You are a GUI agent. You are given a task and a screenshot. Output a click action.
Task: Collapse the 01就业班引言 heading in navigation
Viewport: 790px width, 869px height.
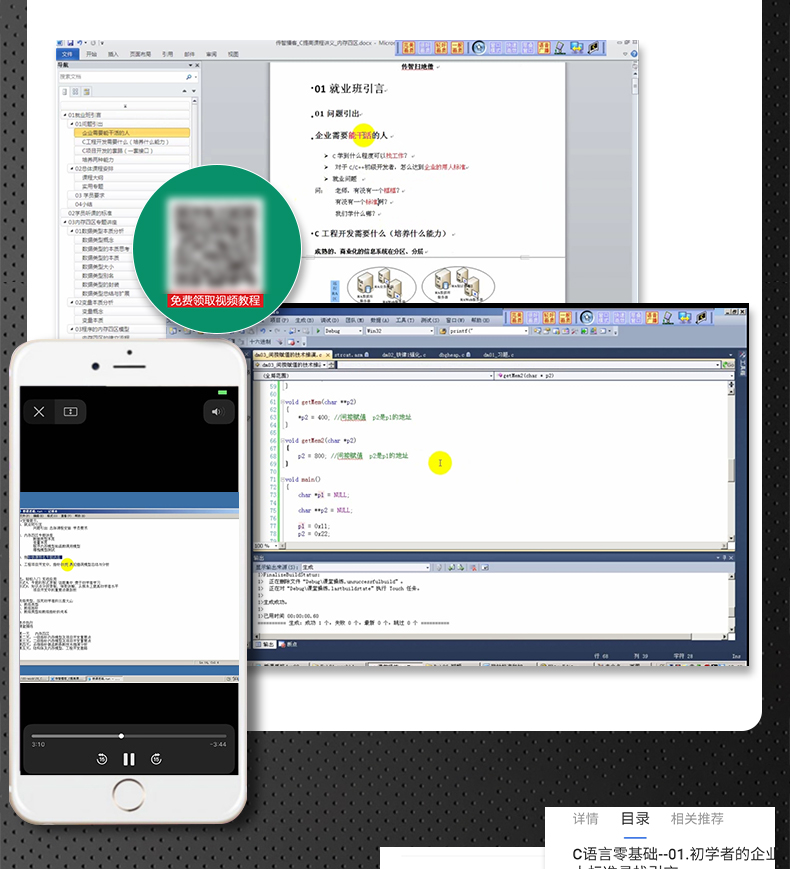point(65,115)
